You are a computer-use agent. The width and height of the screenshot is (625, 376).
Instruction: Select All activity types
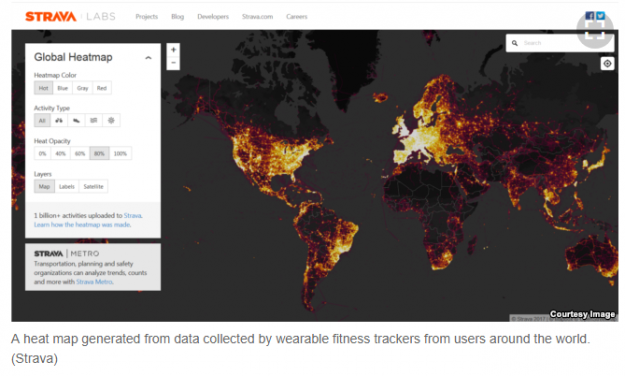pos(42,120)
